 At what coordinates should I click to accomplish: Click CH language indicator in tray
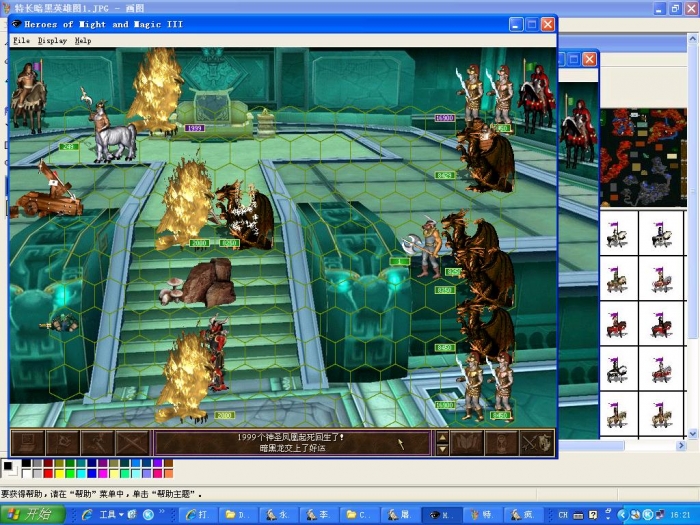(563, 515)
